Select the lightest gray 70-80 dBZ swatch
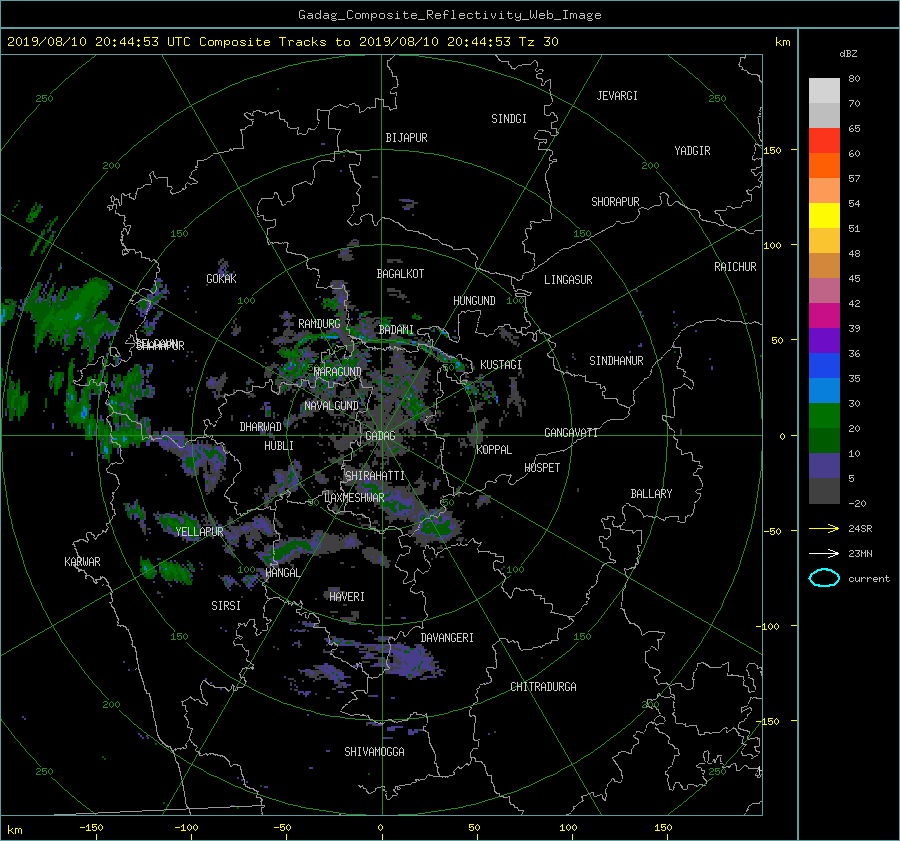 click(824, 91)
